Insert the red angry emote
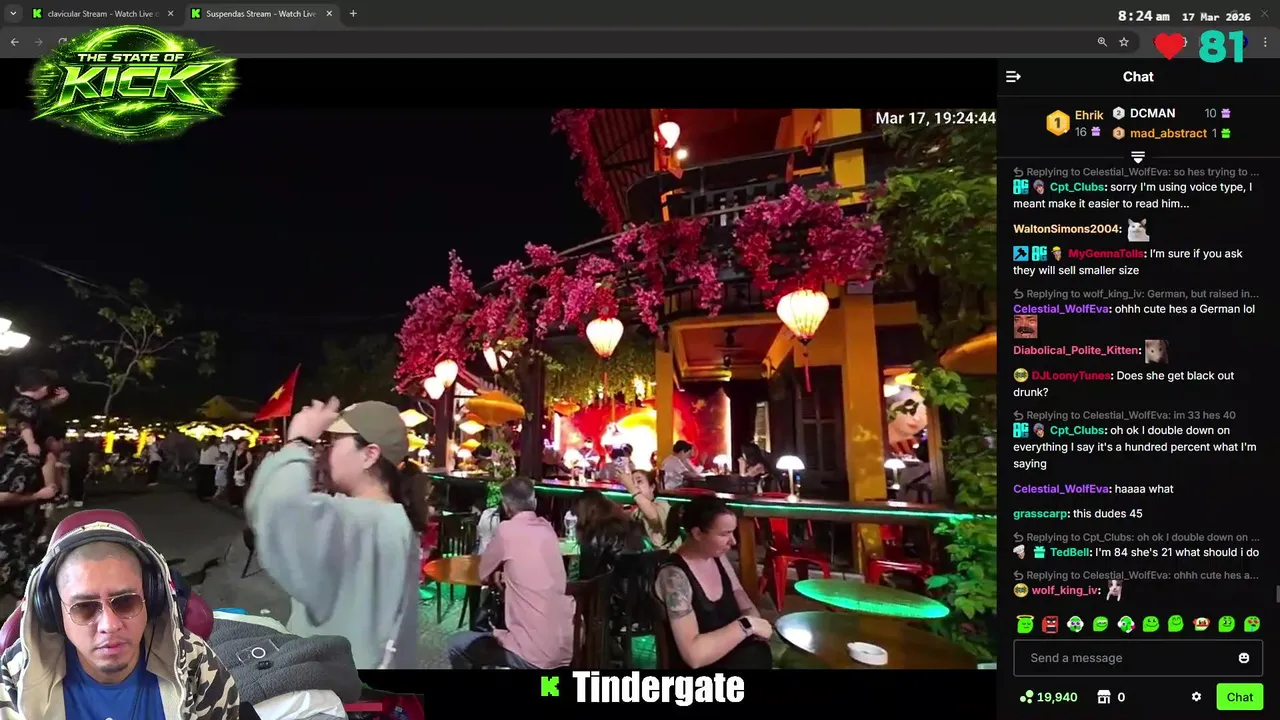This screenshot has height=720, width=1280. [1050, 624]
